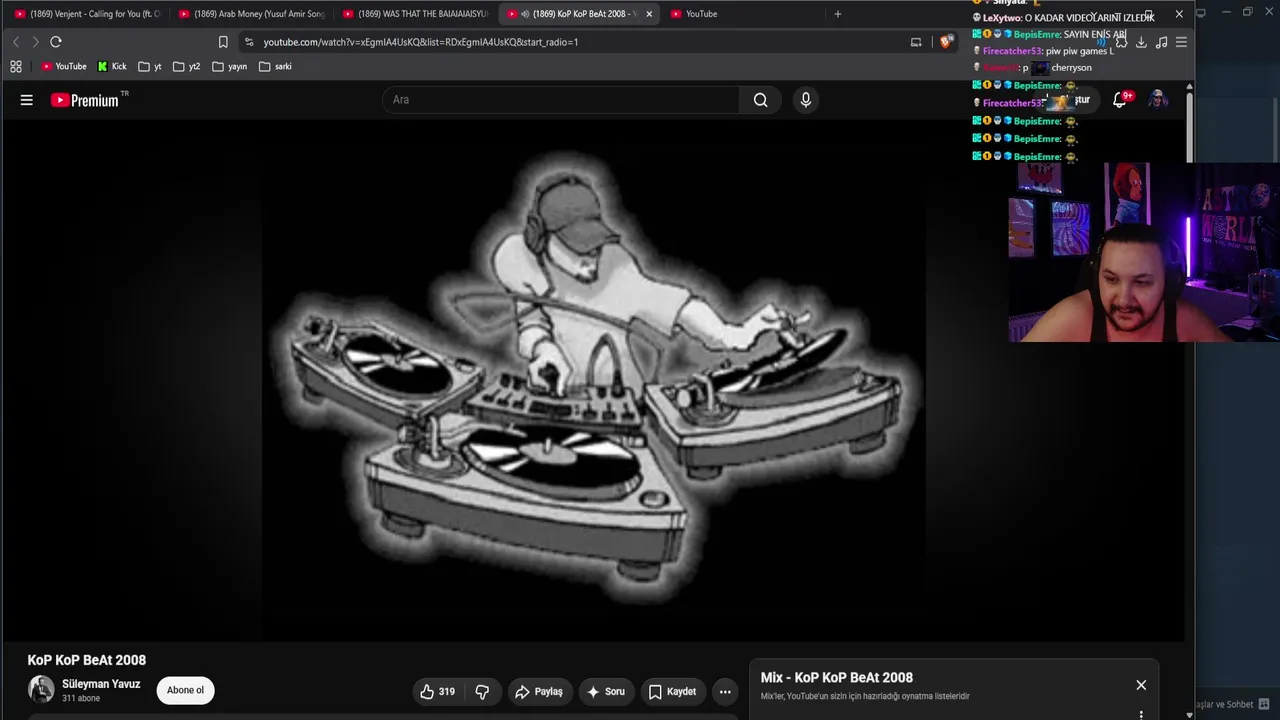Click the Mix - KoP KoP BeAt 2008 heading
This screenshot has height=720, width=1280.
coord(837,678)
